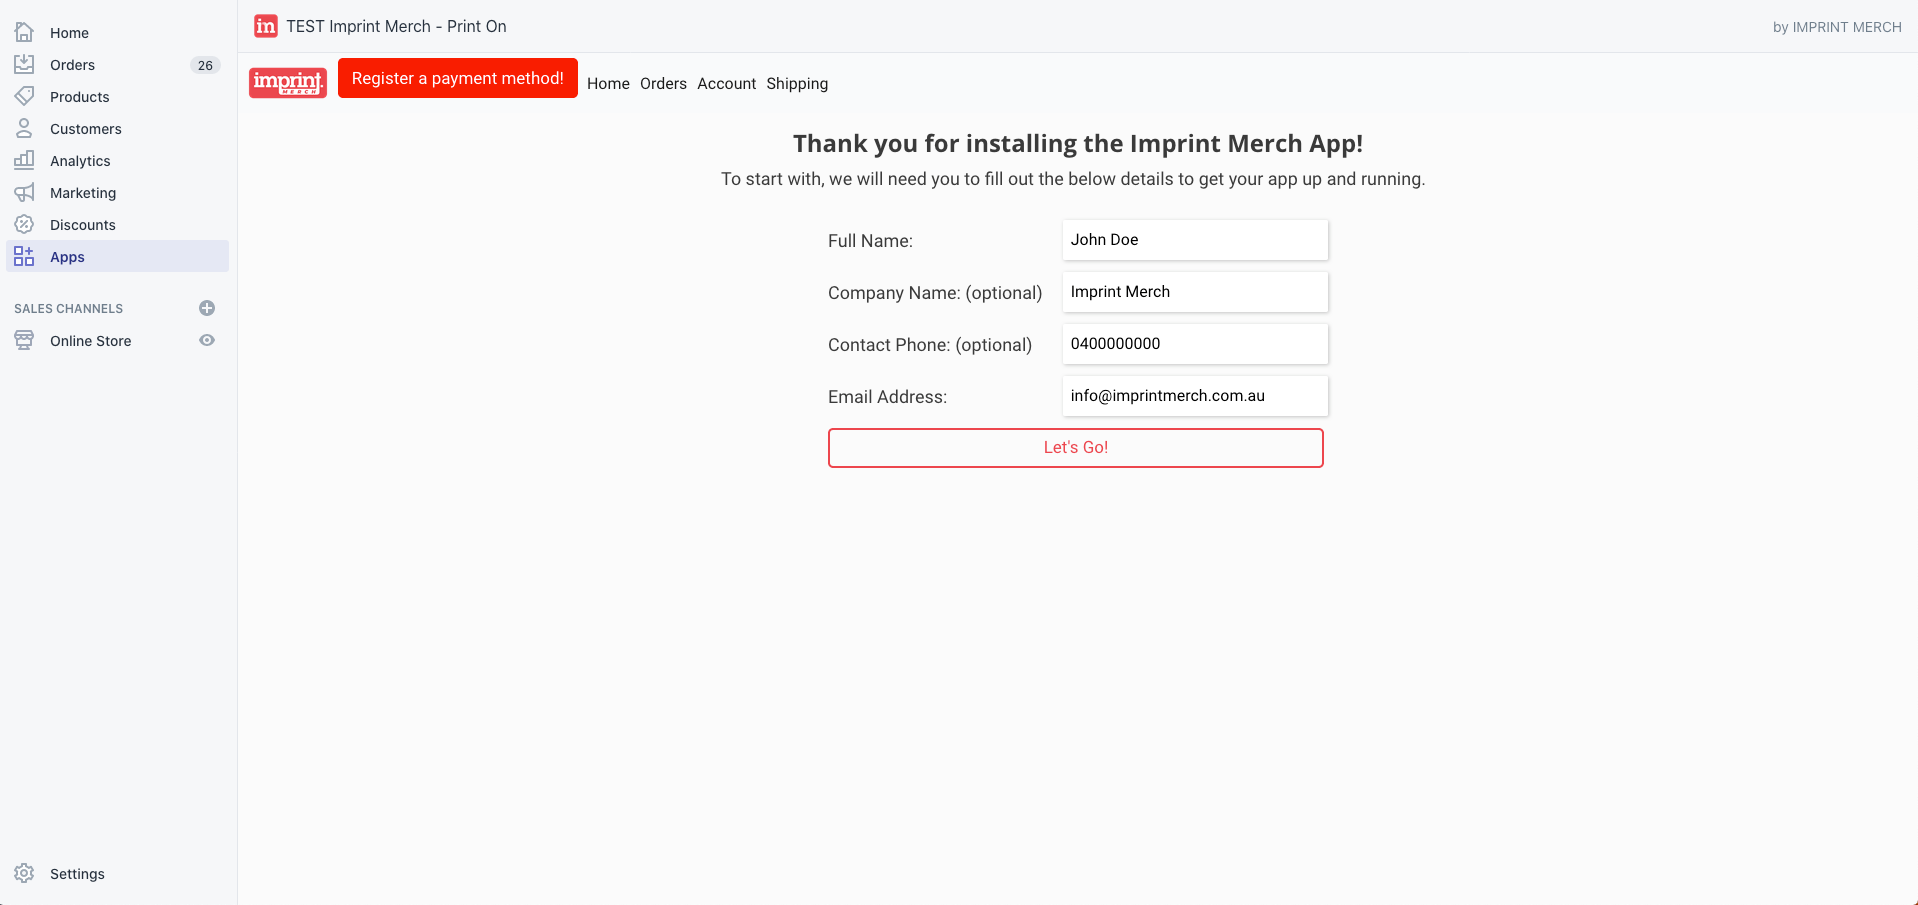
Task: Click the Products tag icon
Action: [x=24, y=97]
